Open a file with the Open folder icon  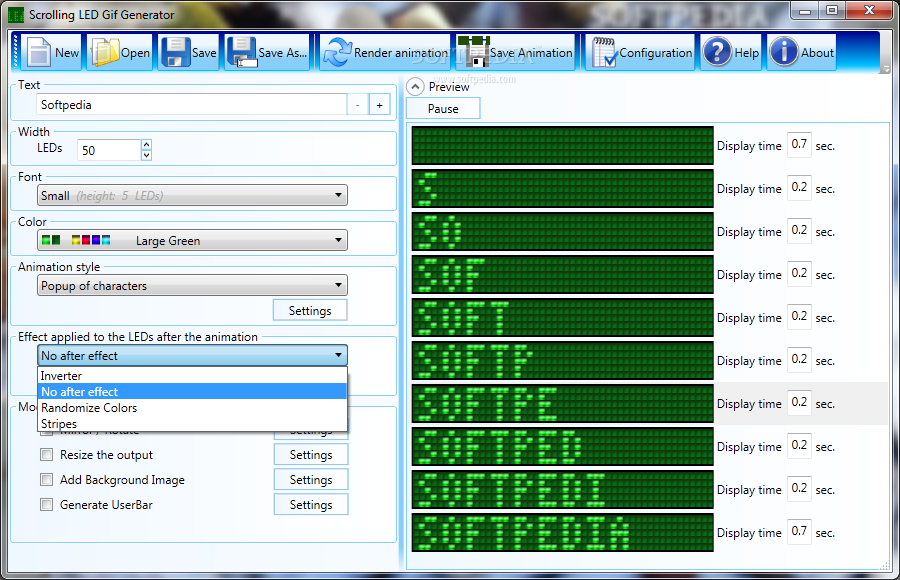click(106, 52)
